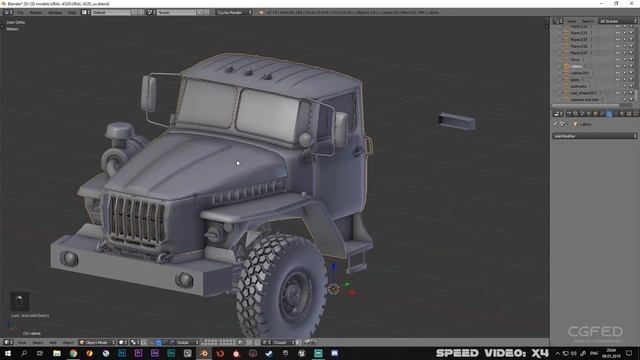Open the viewport shading dropdown
This screenshot has width=640, height=360.
pyautogui.click(x=123, y=342)
